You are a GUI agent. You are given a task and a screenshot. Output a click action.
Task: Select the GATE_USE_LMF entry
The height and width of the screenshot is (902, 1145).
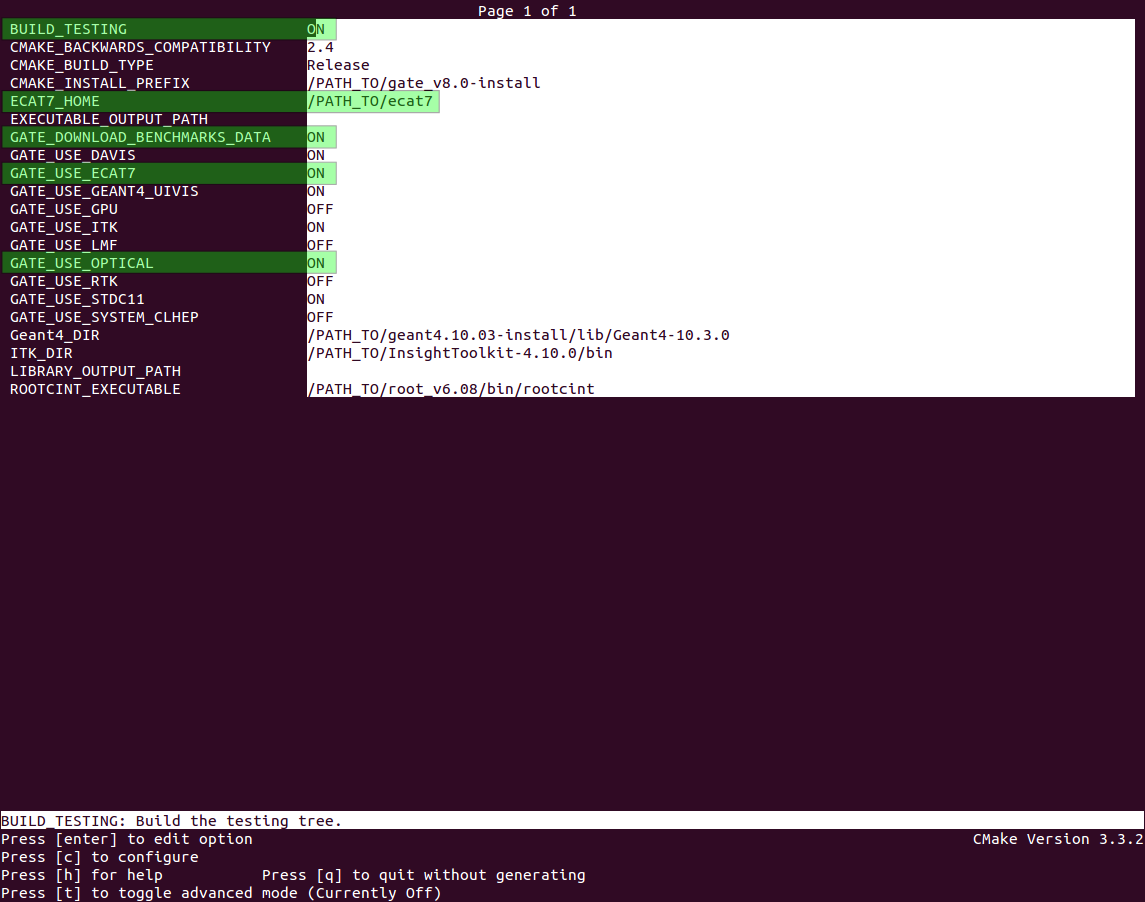pos(64,245)
